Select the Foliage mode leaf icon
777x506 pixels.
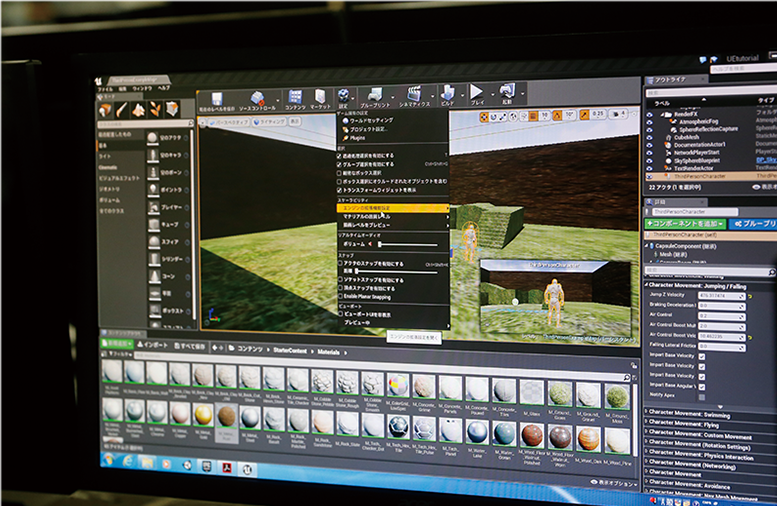pos(155,109)
